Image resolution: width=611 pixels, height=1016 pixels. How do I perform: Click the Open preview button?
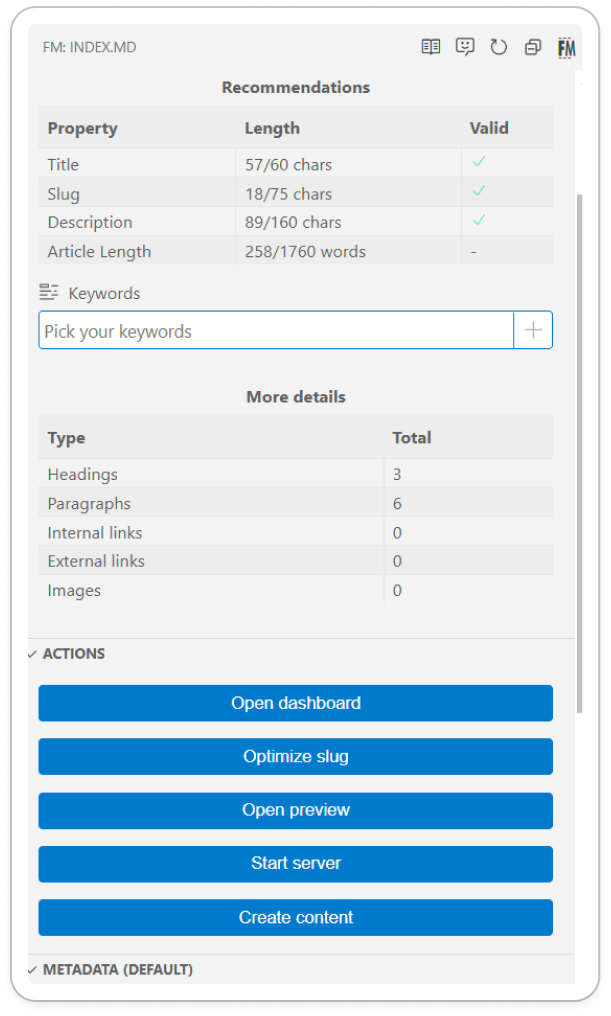point(295,810)
